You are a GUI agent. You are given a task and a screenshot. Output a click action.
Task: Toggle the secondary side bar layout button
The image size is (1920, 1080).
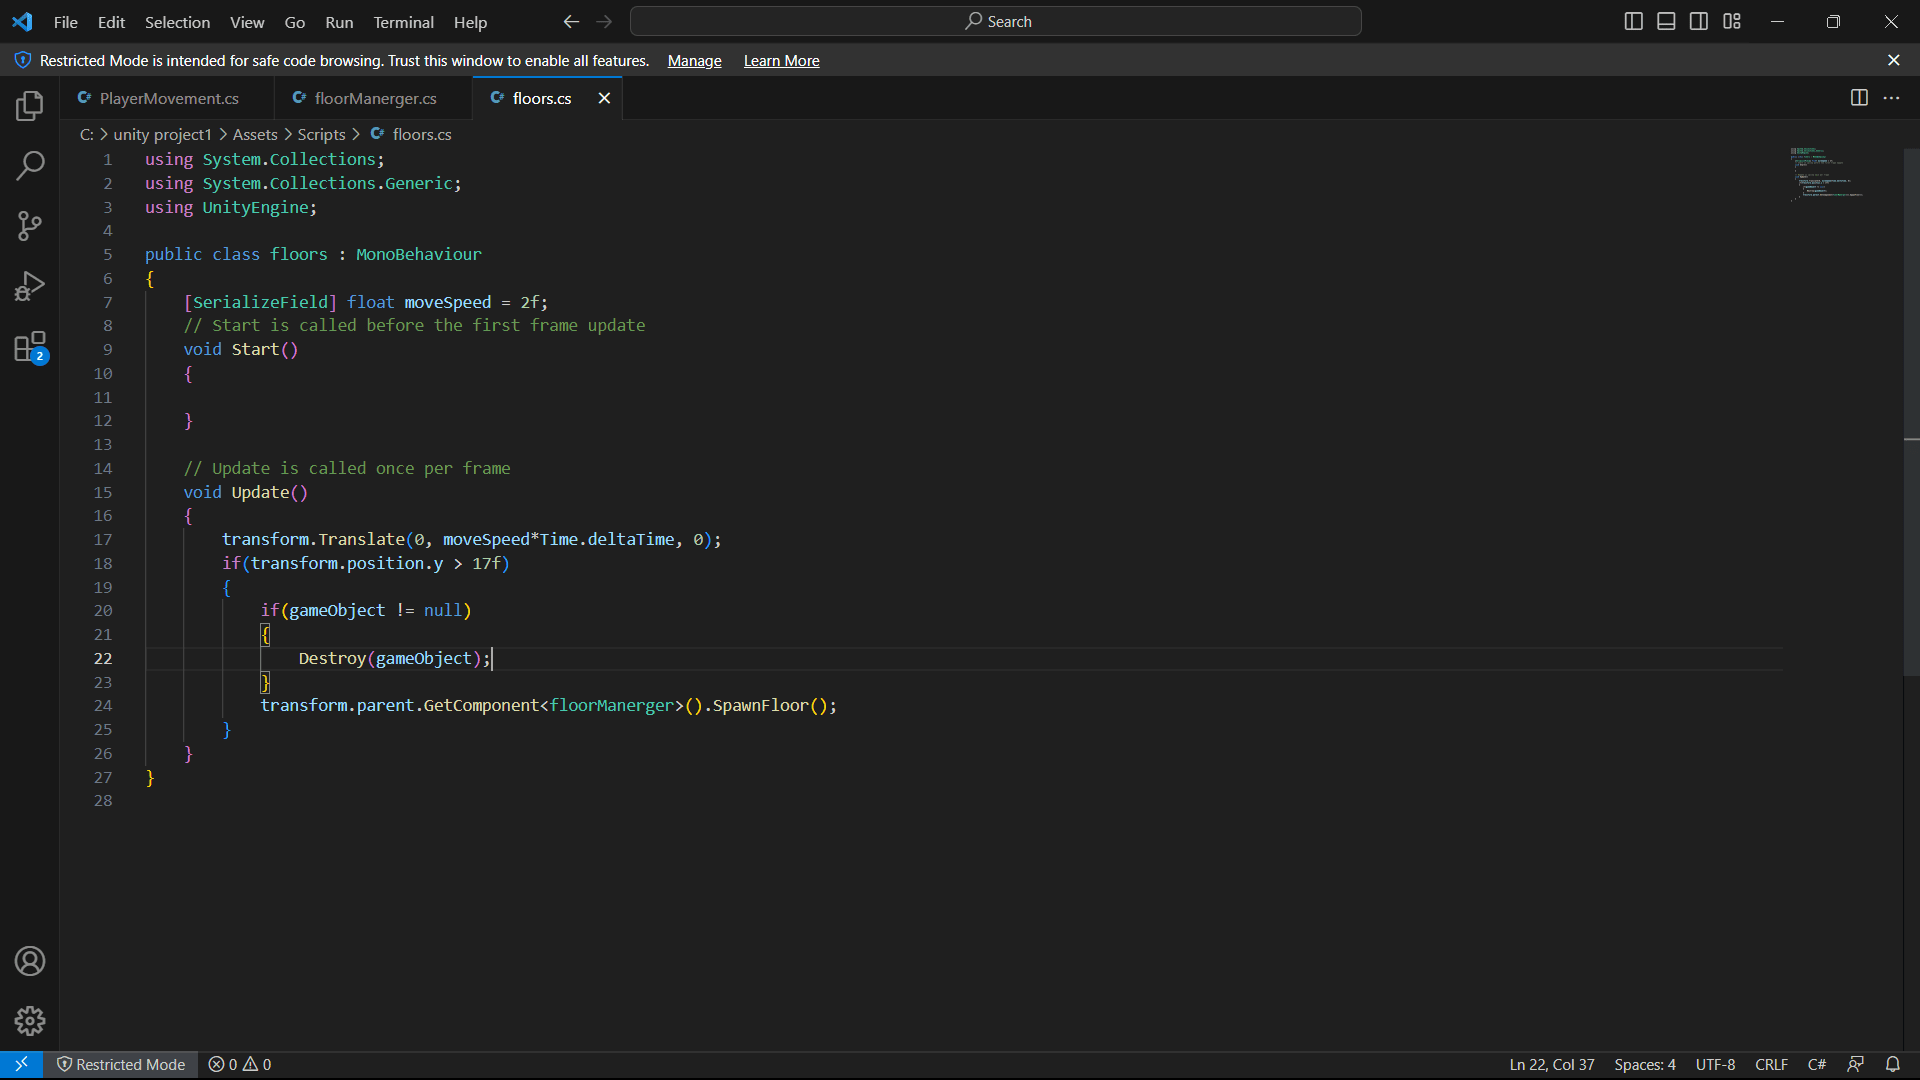(1699, 21)
